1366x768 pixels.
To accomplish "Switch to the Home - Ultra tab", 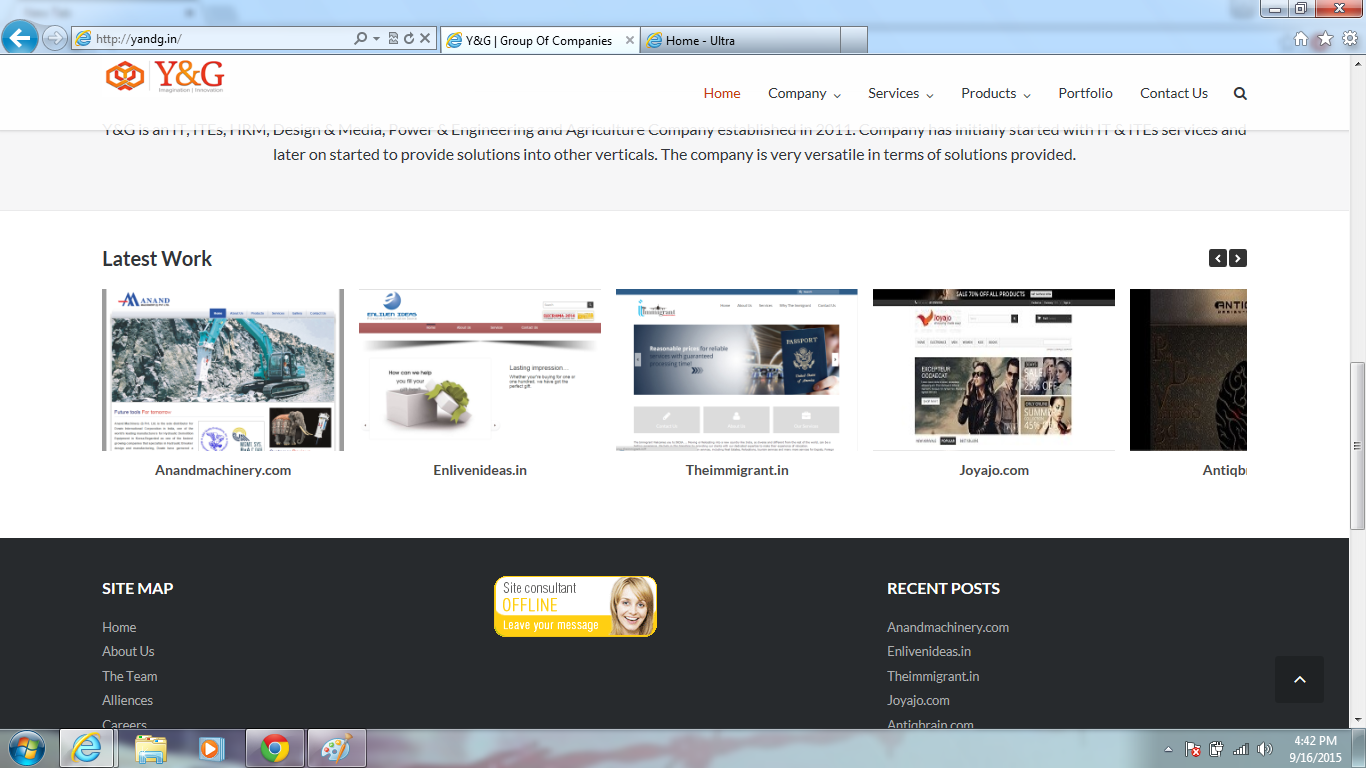I will tap(740, 40).
